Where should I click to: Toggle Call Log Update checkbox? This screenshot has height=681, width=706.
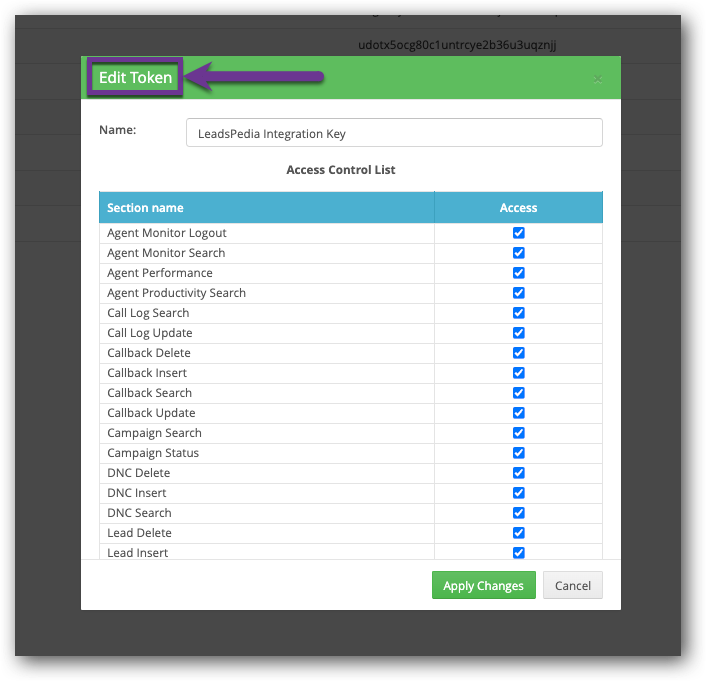pyautogui.click(x=518, y=333)
